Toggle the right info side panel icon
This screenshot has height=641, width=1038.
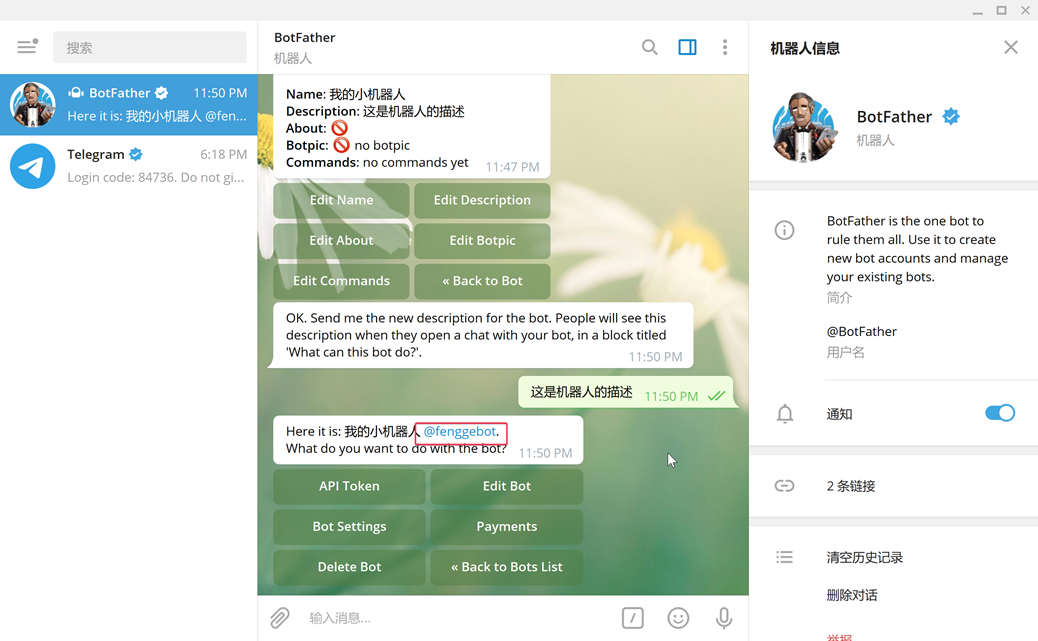tap(687, 47)
